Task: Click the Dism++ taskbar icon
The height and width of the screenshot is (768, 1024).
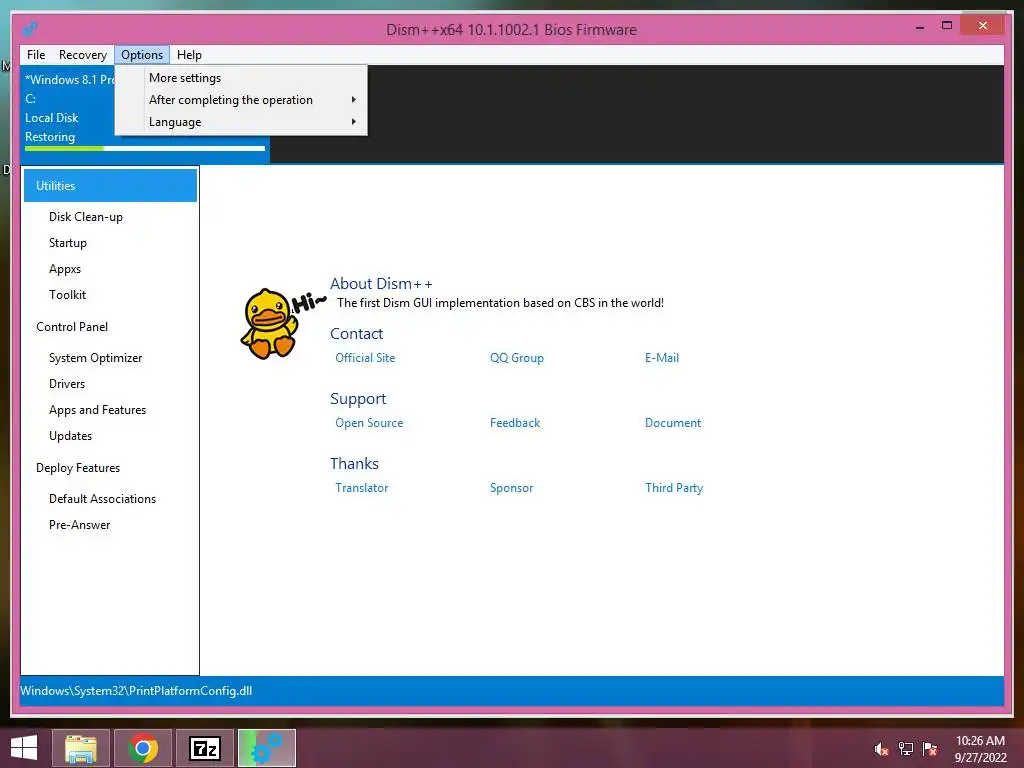Action: tap(267, 748)
